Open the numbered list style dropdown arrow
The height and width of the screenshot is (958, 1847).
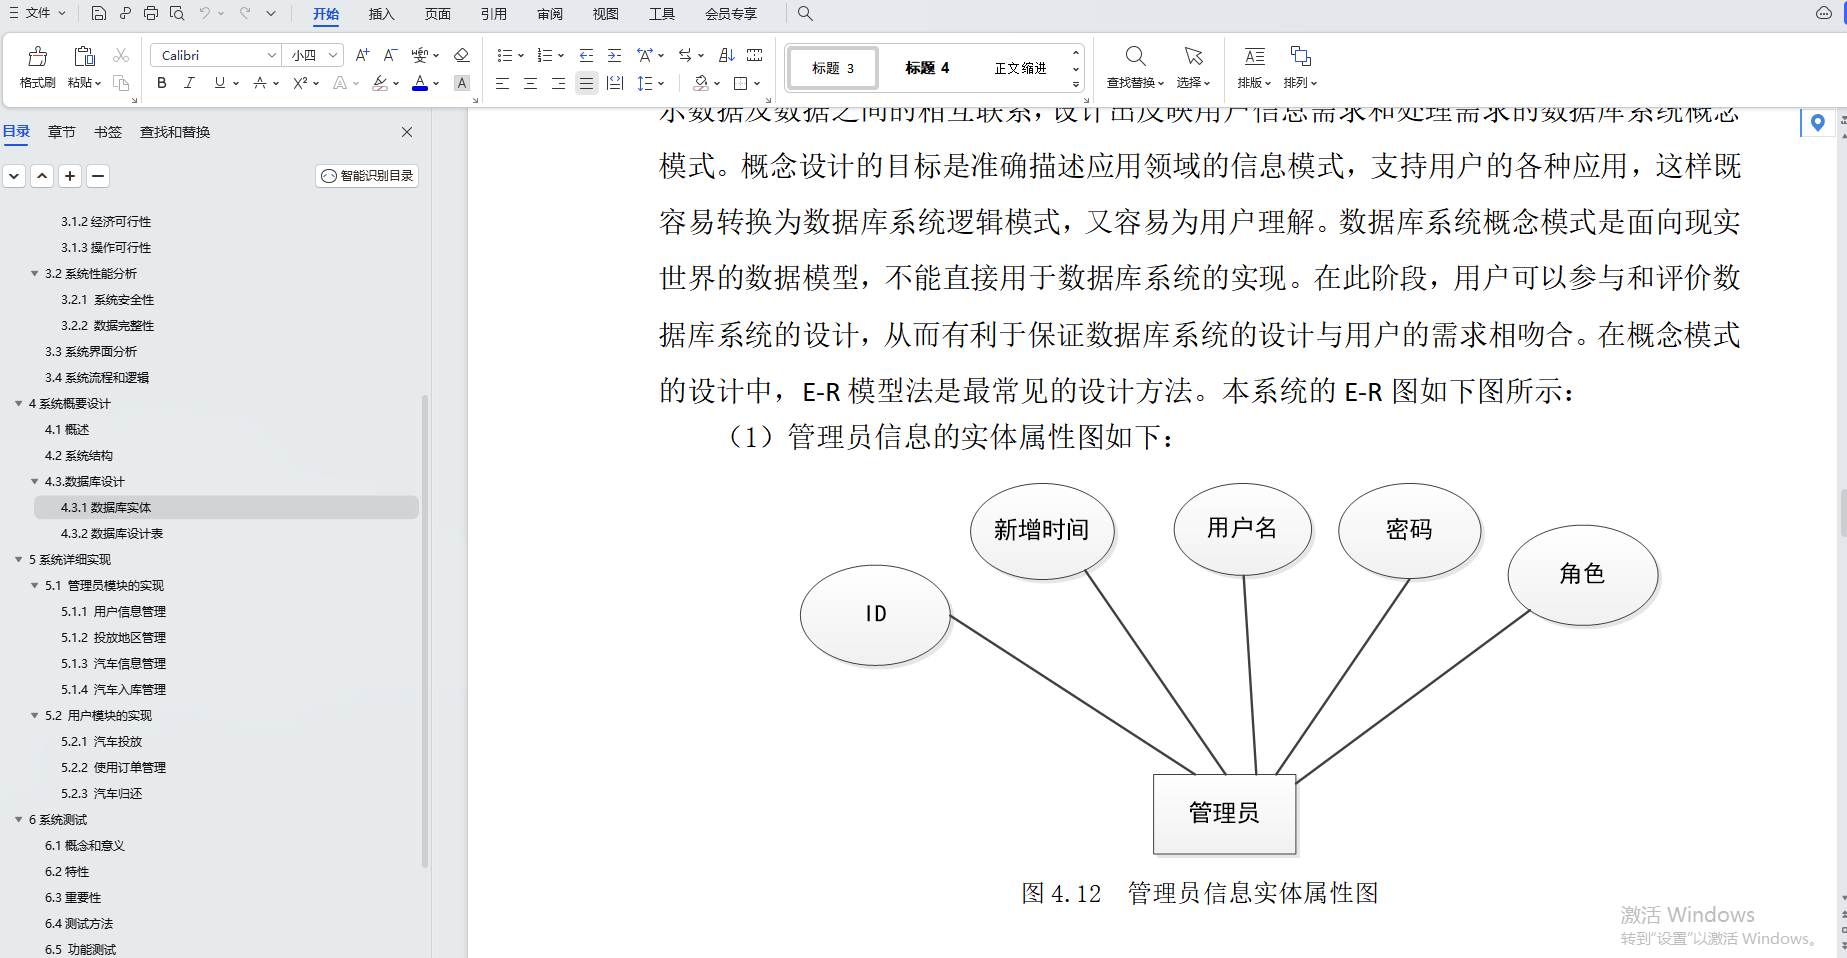pos(561,56)
